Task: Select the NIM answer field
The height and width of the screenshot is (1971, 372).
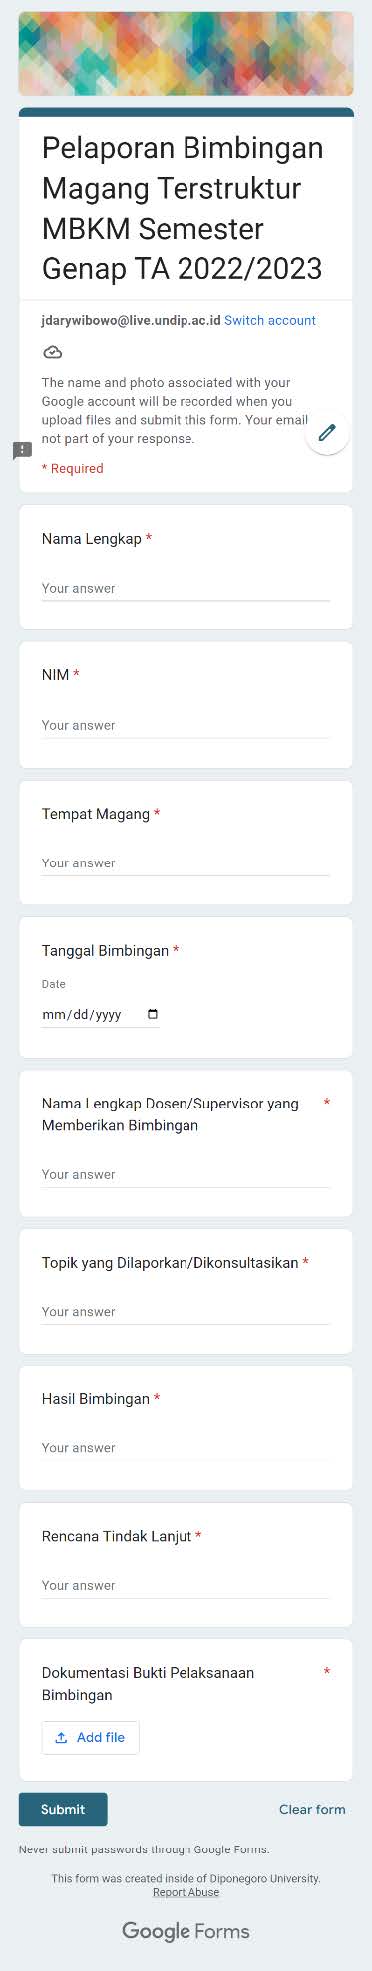Action: 186,726
